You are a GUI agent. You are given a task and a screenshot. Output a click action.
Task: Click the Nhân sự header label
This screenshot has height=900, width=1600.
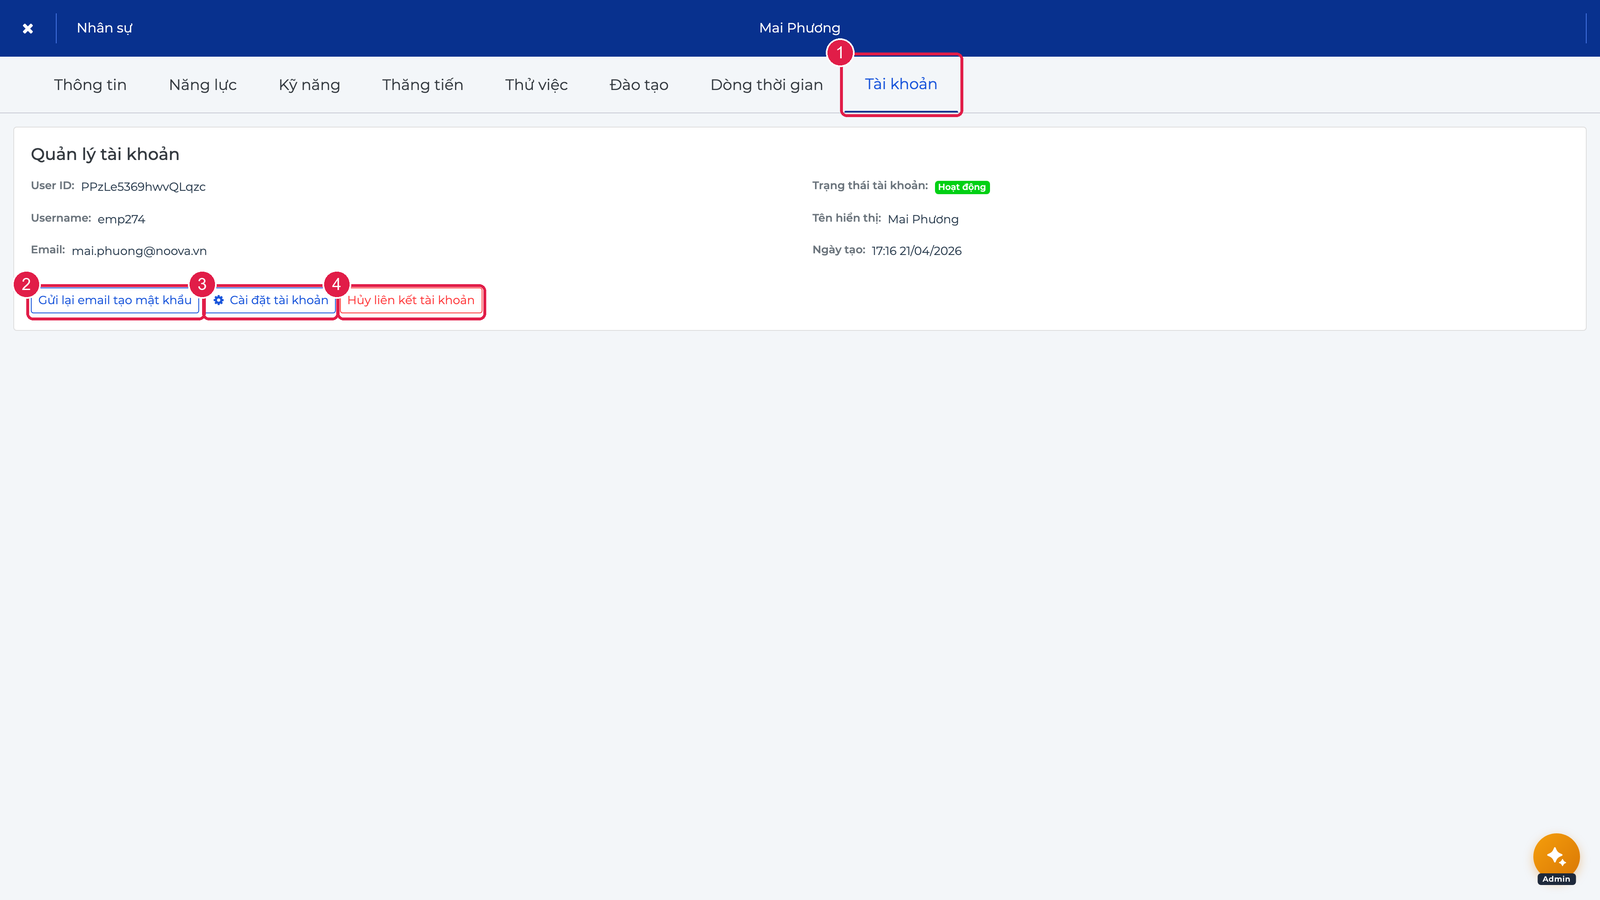[x=104, y=28]
